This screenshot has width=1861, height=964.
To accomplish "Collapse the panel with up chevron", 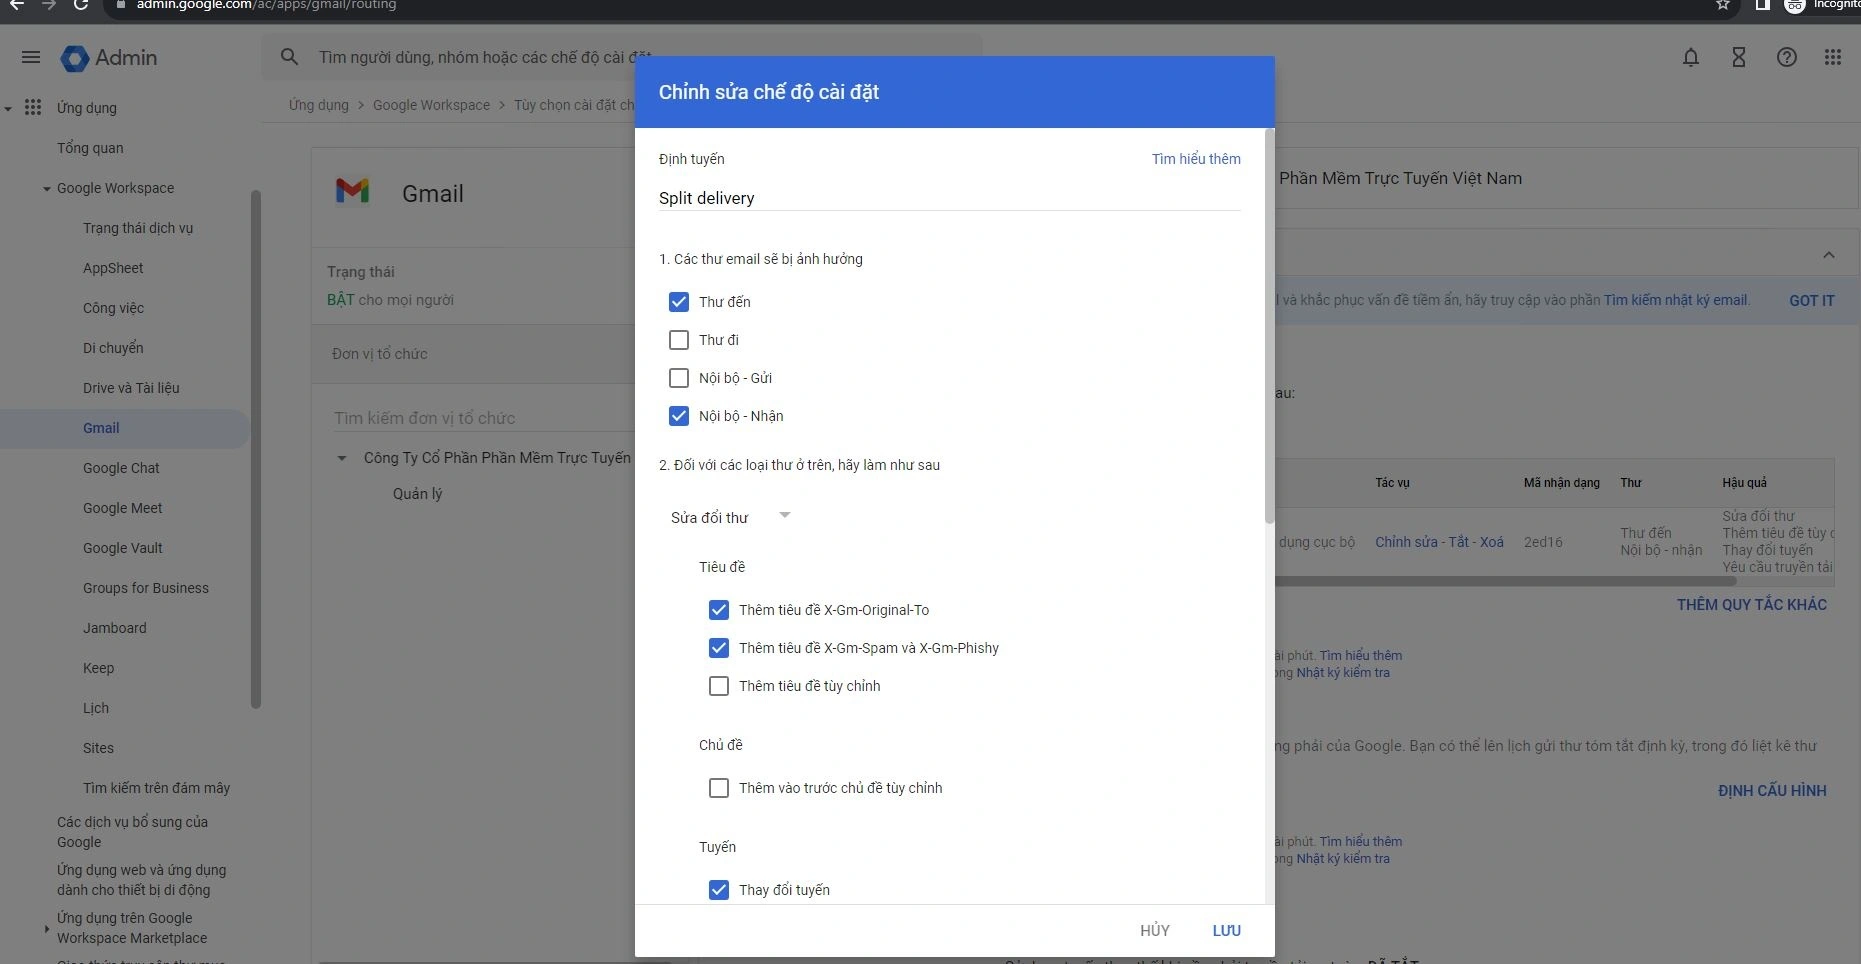I will click(x=1829, y=255).
